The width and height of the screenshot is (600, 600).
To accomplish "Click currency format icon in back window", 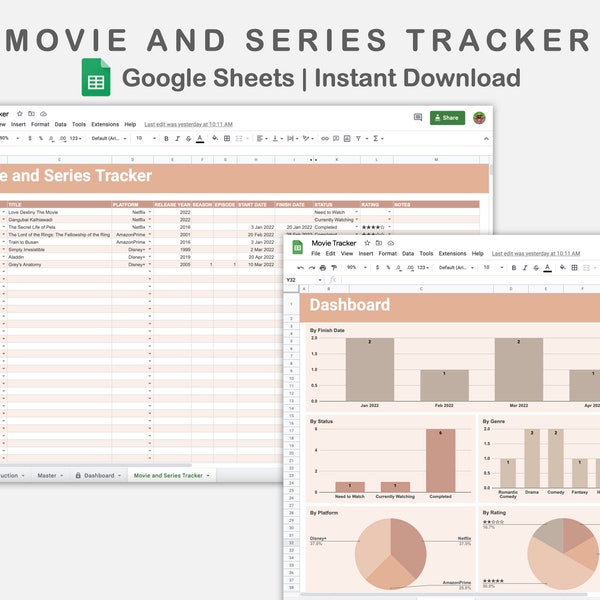I will tap(30, 139).
